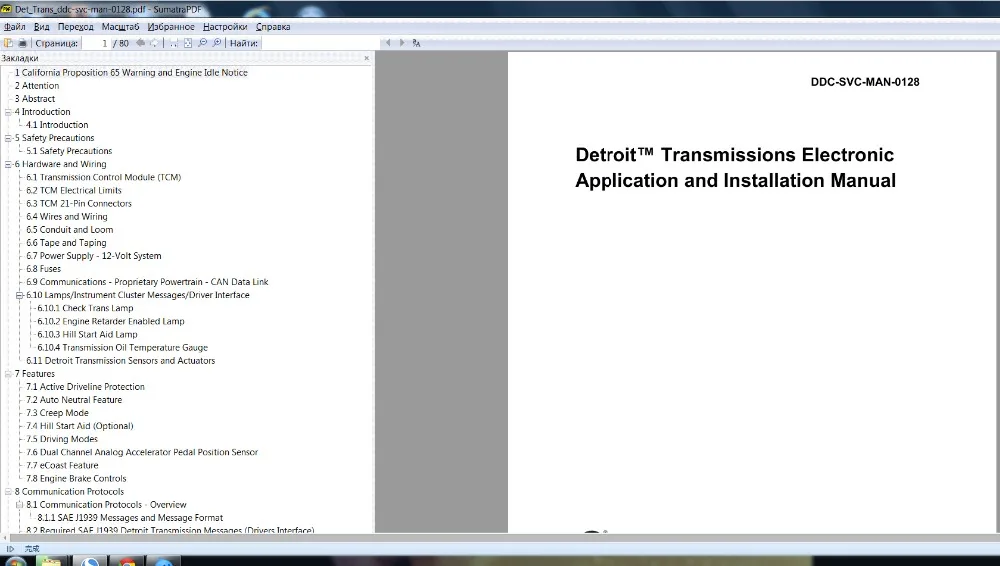The image size is (1000, 566).
Task: Click the Найти search input field
Action: [x=320, y=43]
